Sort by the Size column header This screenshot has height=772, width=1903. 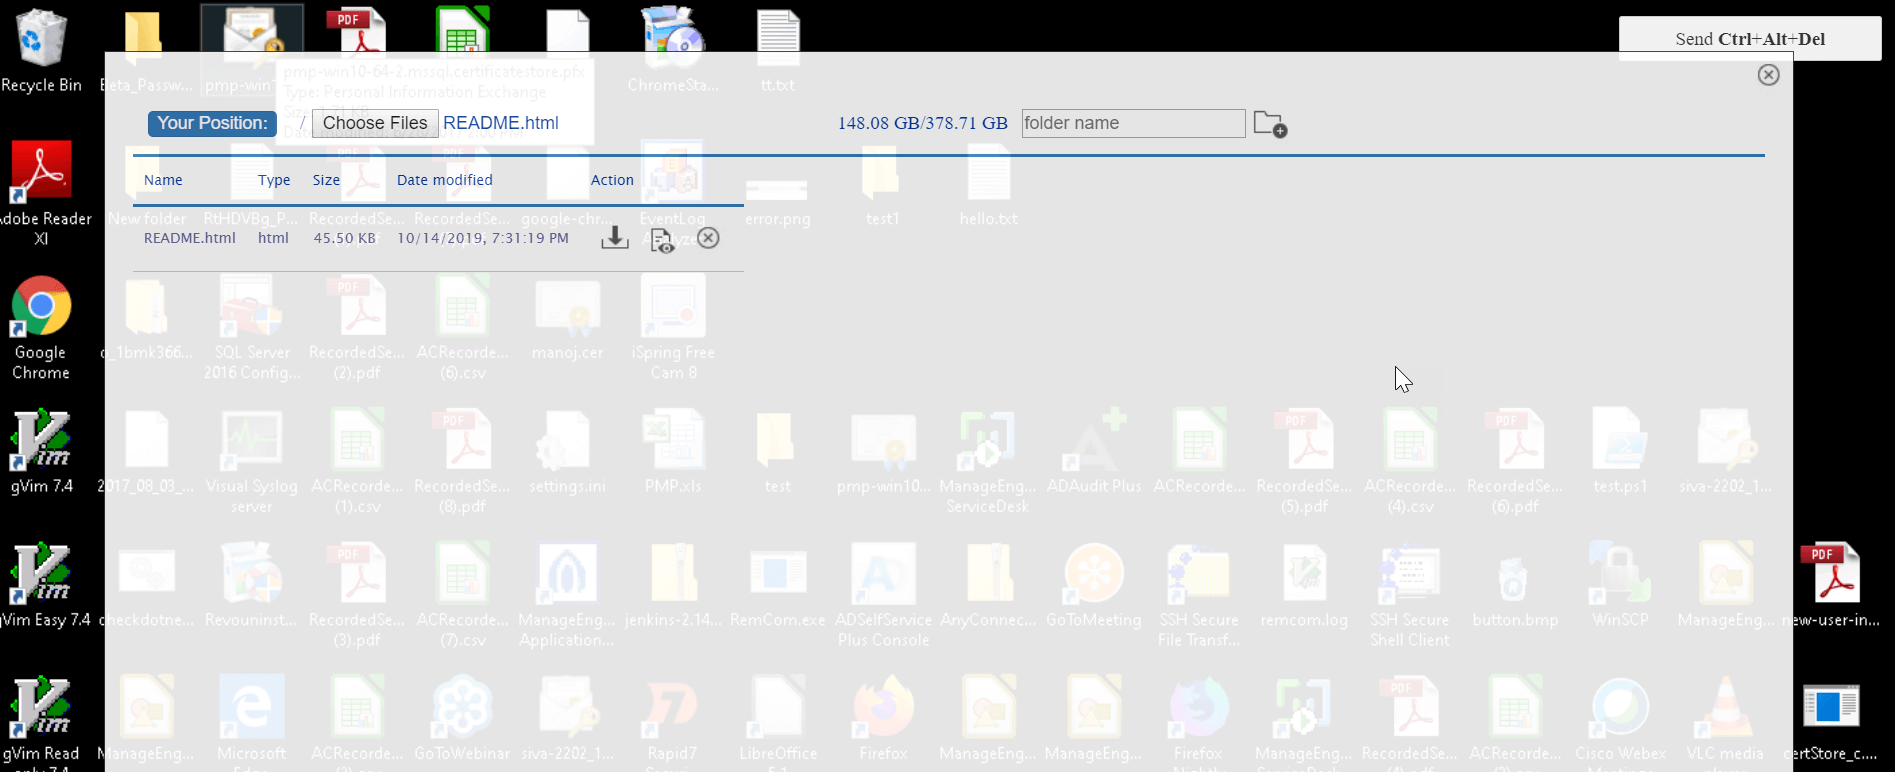pyautogui.click(x=326, y=180)
